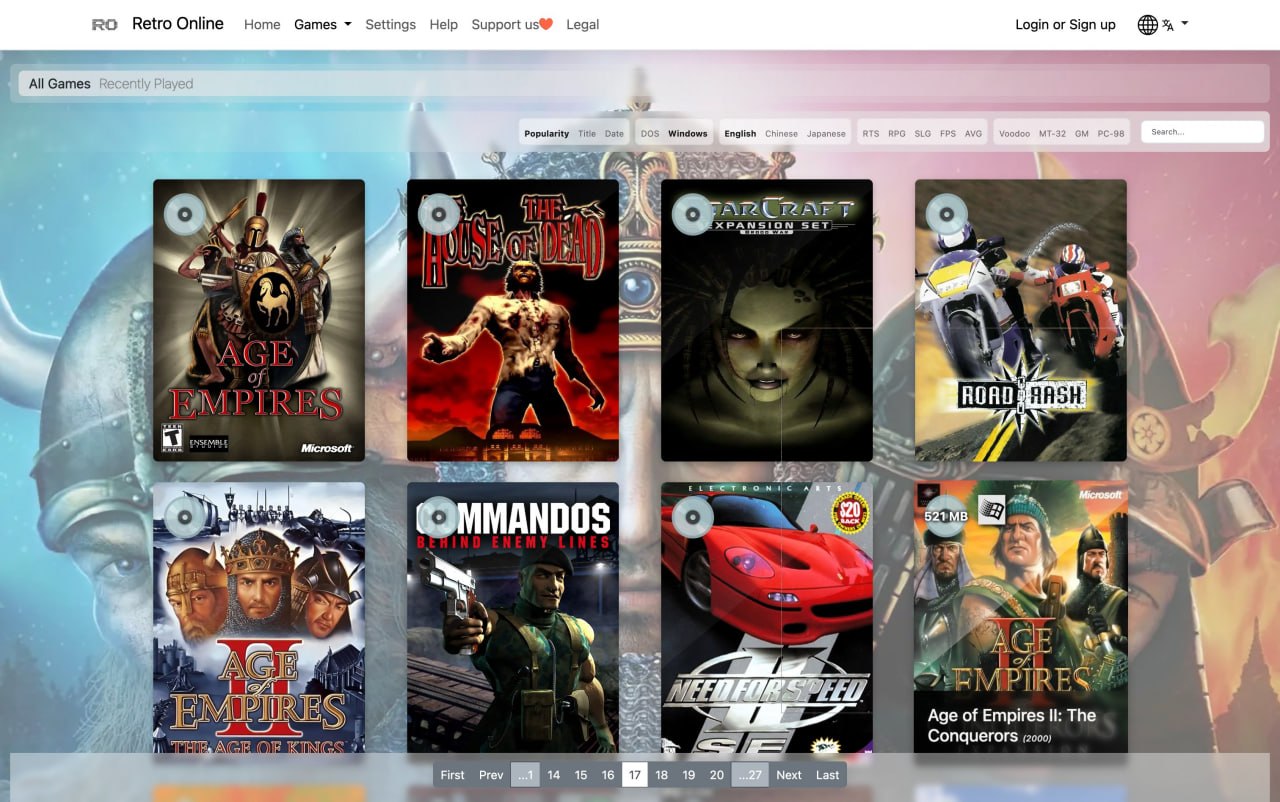Sort games by Date

[x=614, y=133]
